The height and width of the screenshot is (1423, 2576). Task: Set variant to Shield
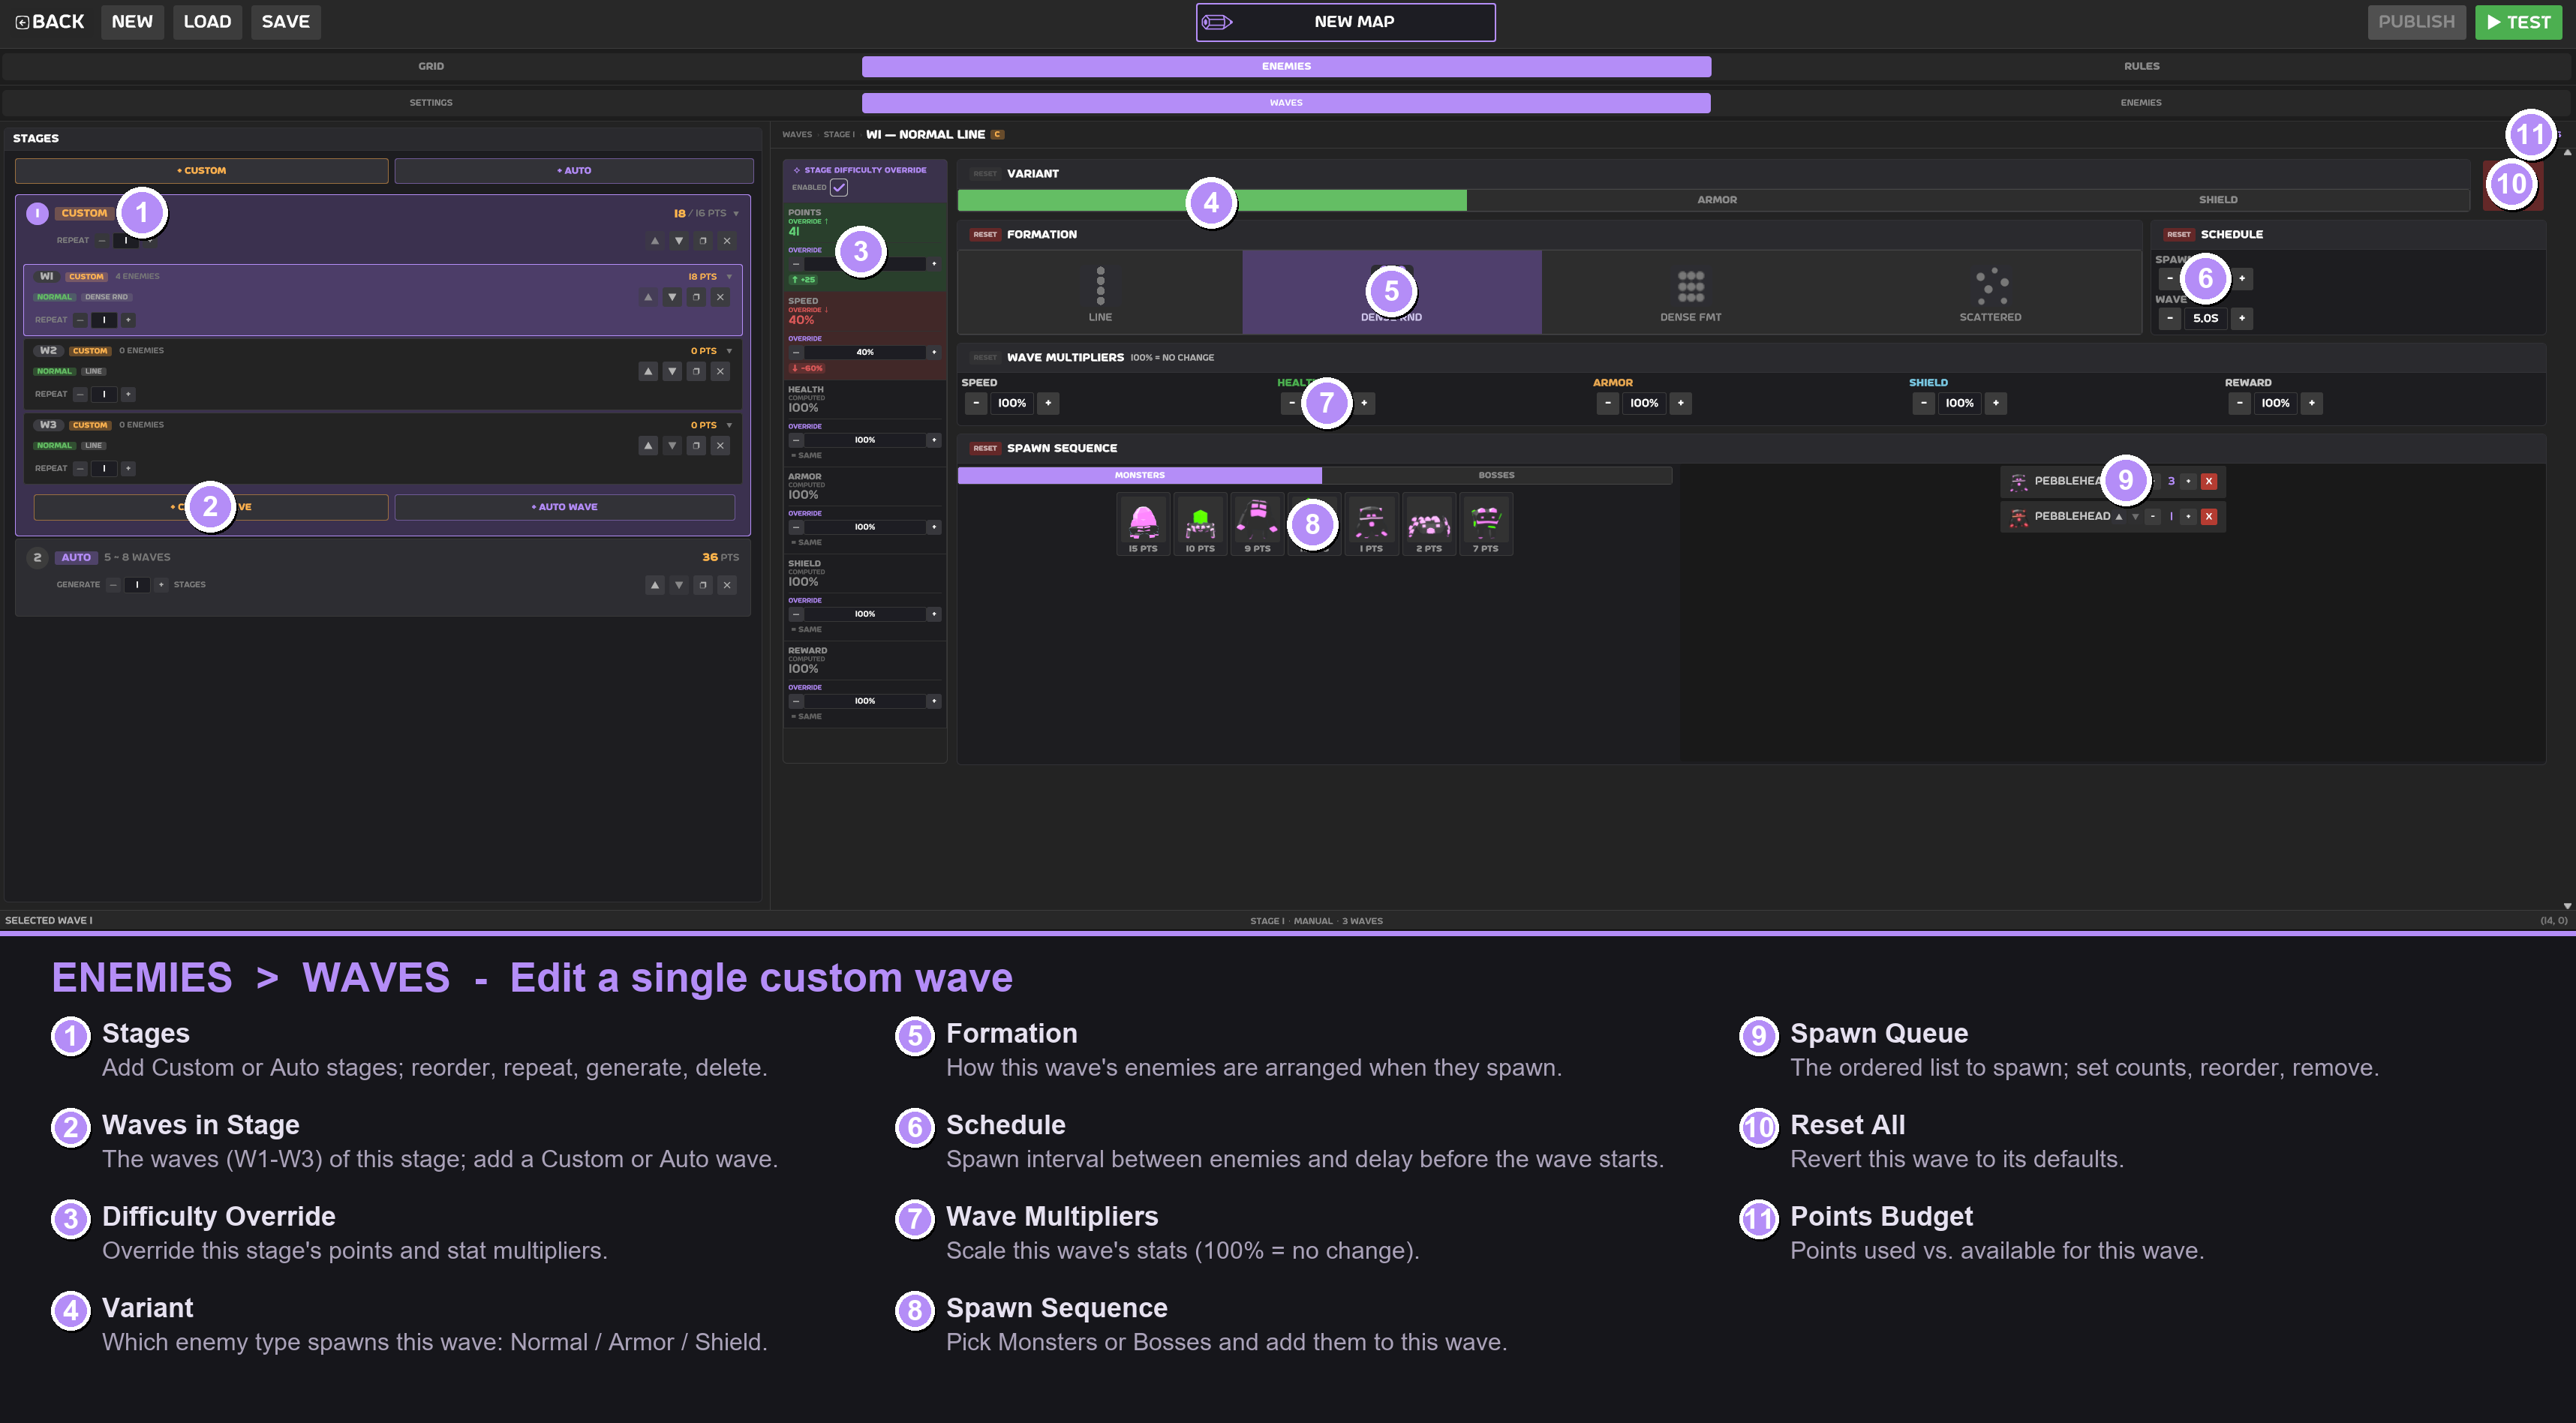tap(2218, 200)
